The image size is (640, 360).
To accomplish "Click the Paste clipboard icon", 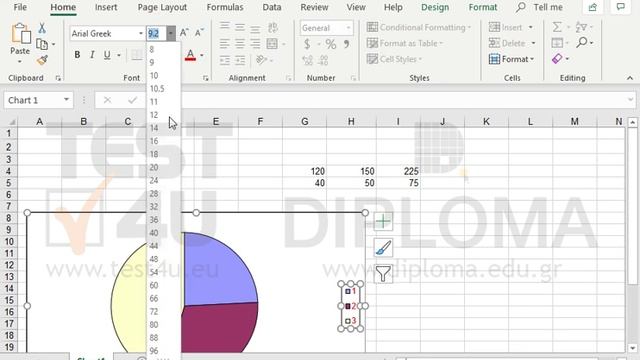I will (x=20, y=33).
